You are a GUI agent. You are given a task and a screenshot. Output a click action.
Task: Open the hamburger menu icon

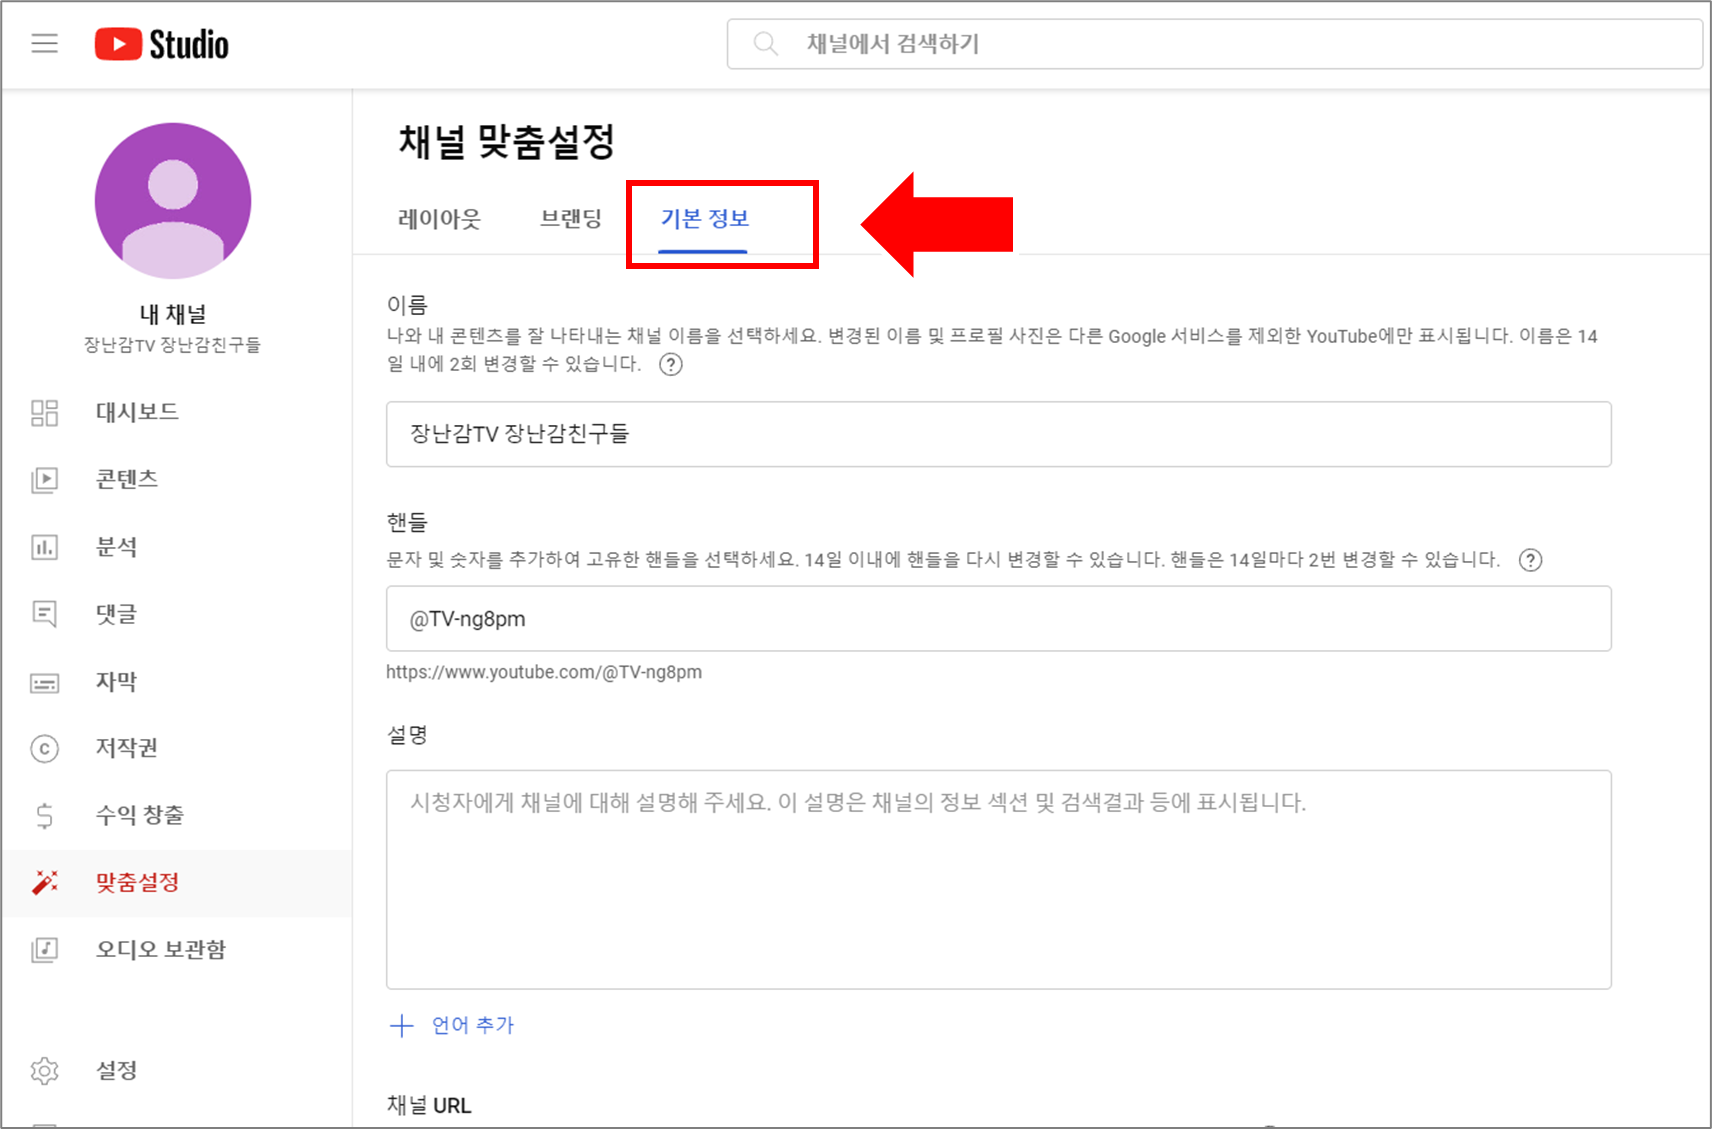click(x=45, y=43)
